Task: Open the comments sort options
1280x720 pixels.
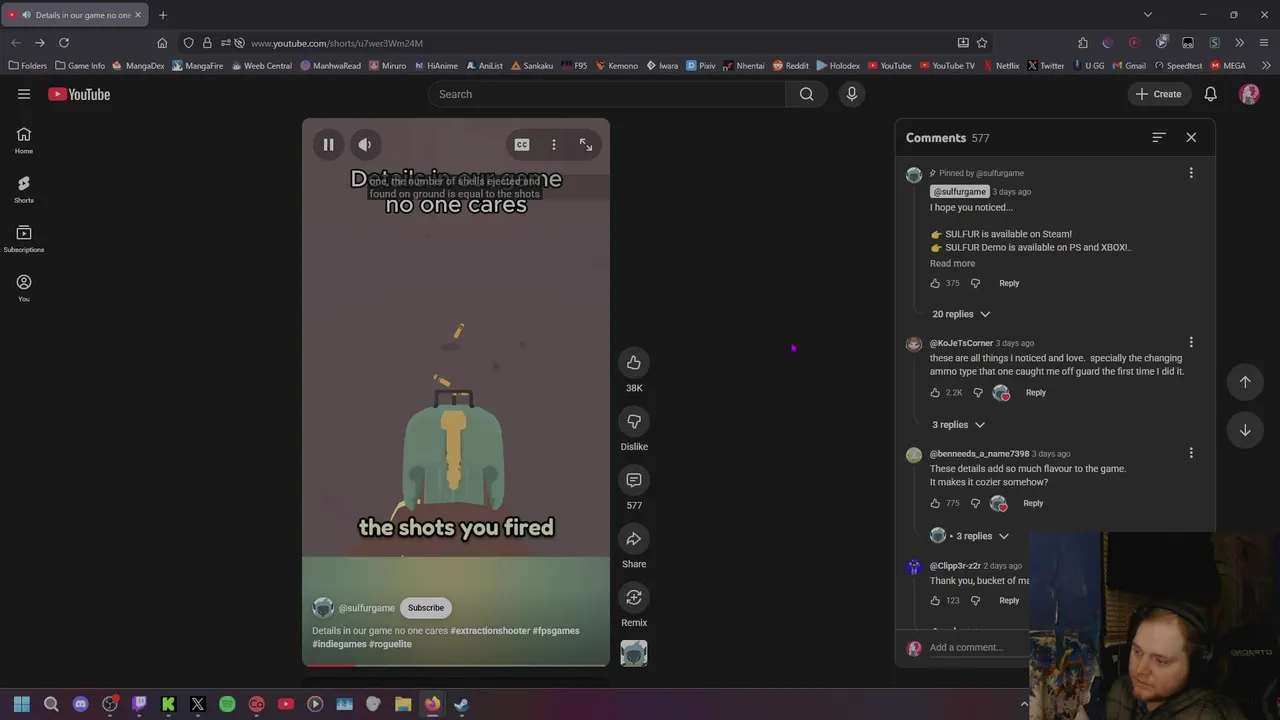Action: [x=1159, y=137]
